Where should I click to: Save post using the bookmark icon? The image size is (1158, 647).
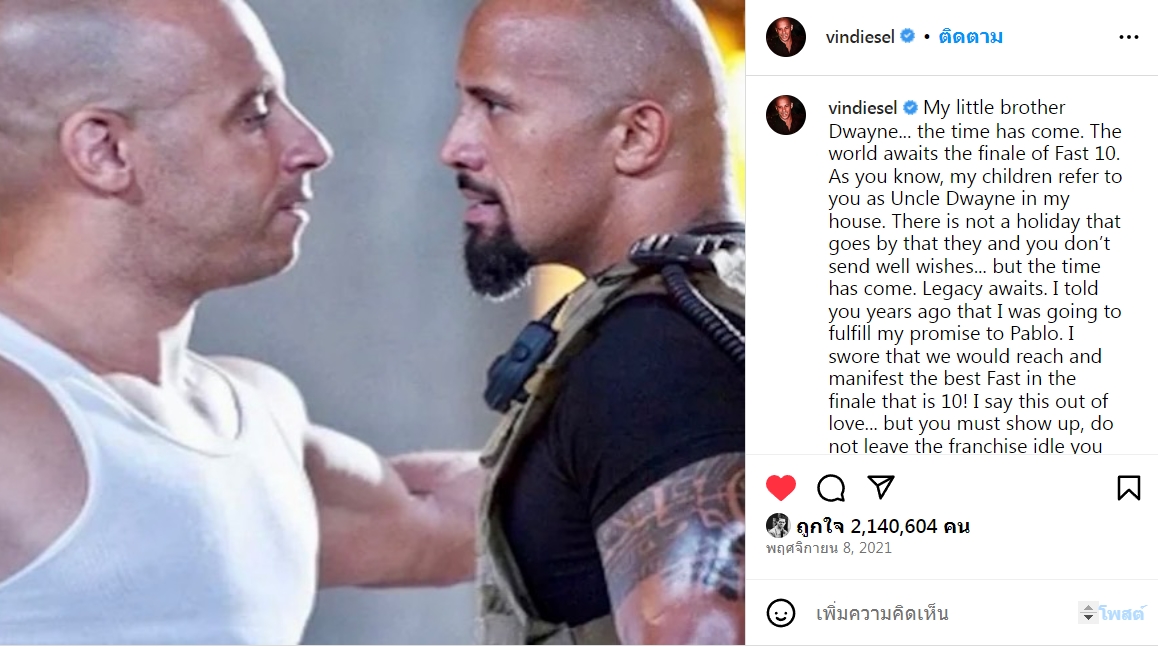tap(1128, 488)
